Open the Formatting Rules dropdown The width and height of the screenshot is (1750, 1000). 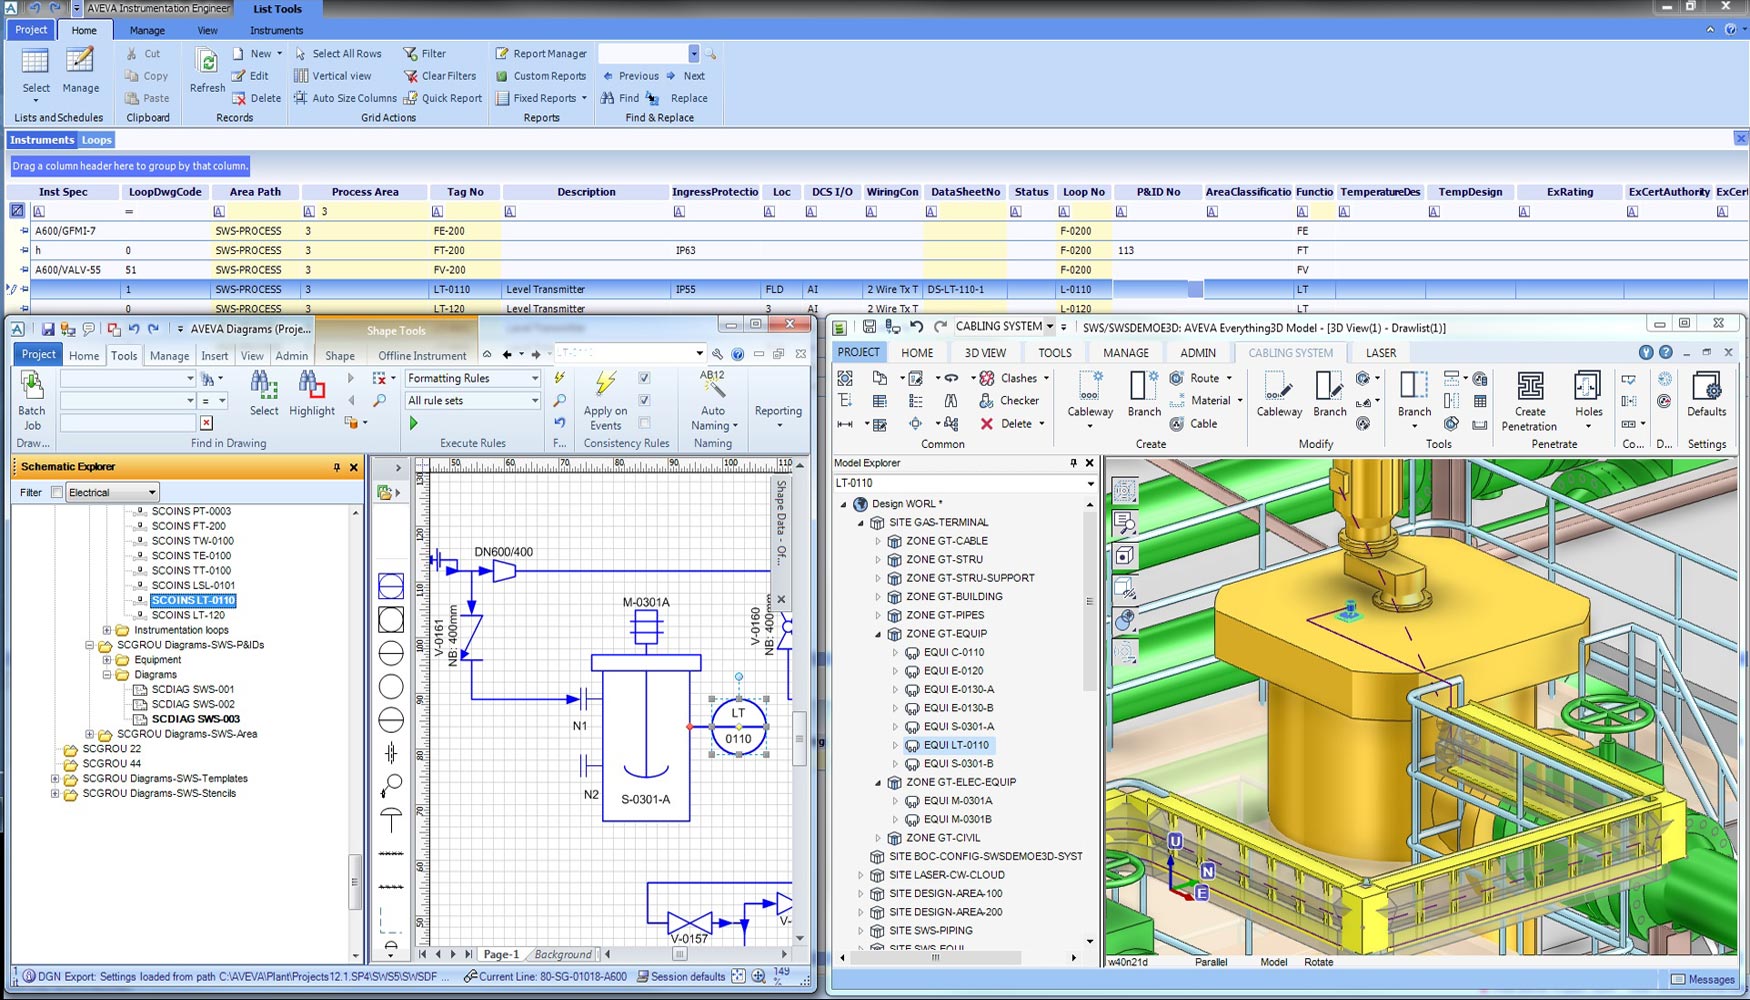pos(535,378)
